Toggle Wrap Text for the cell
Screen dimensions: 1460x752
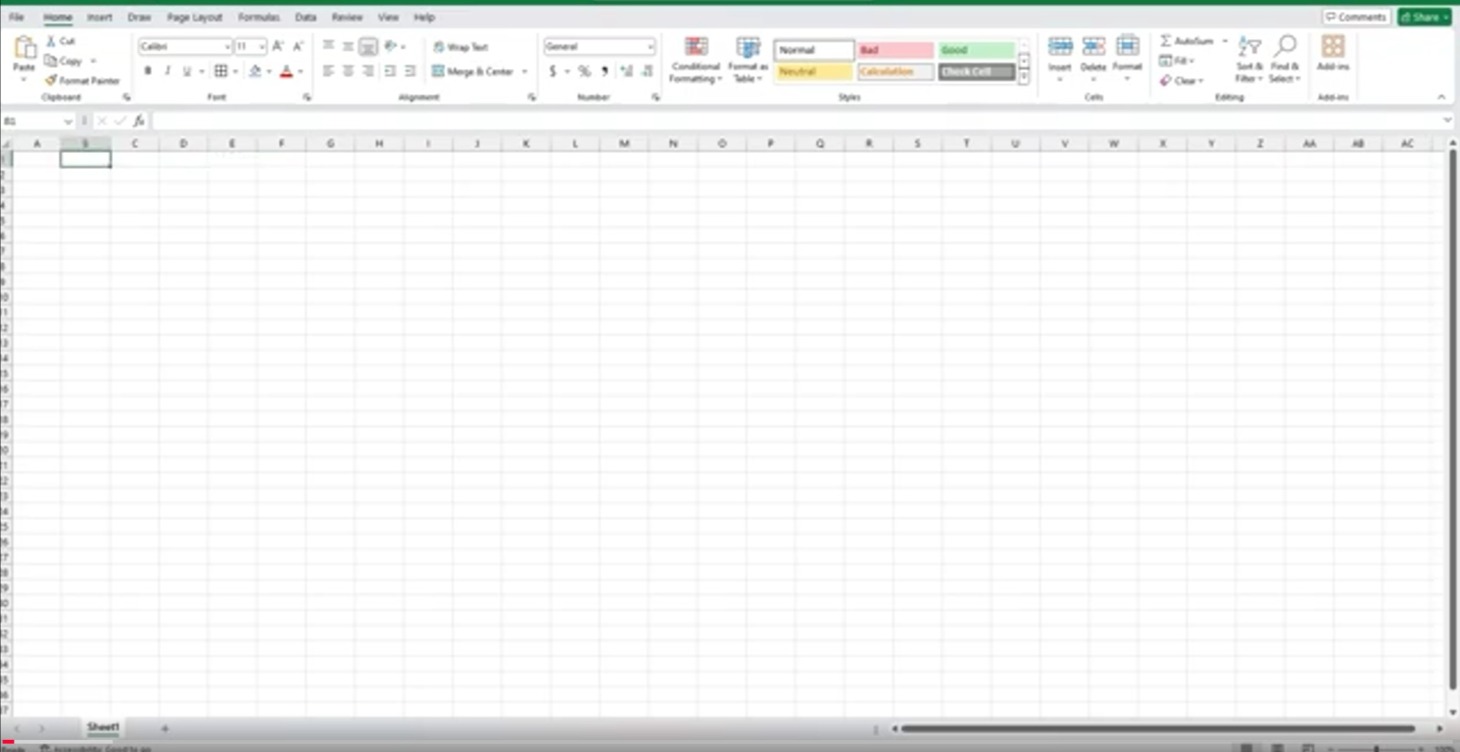460,47
